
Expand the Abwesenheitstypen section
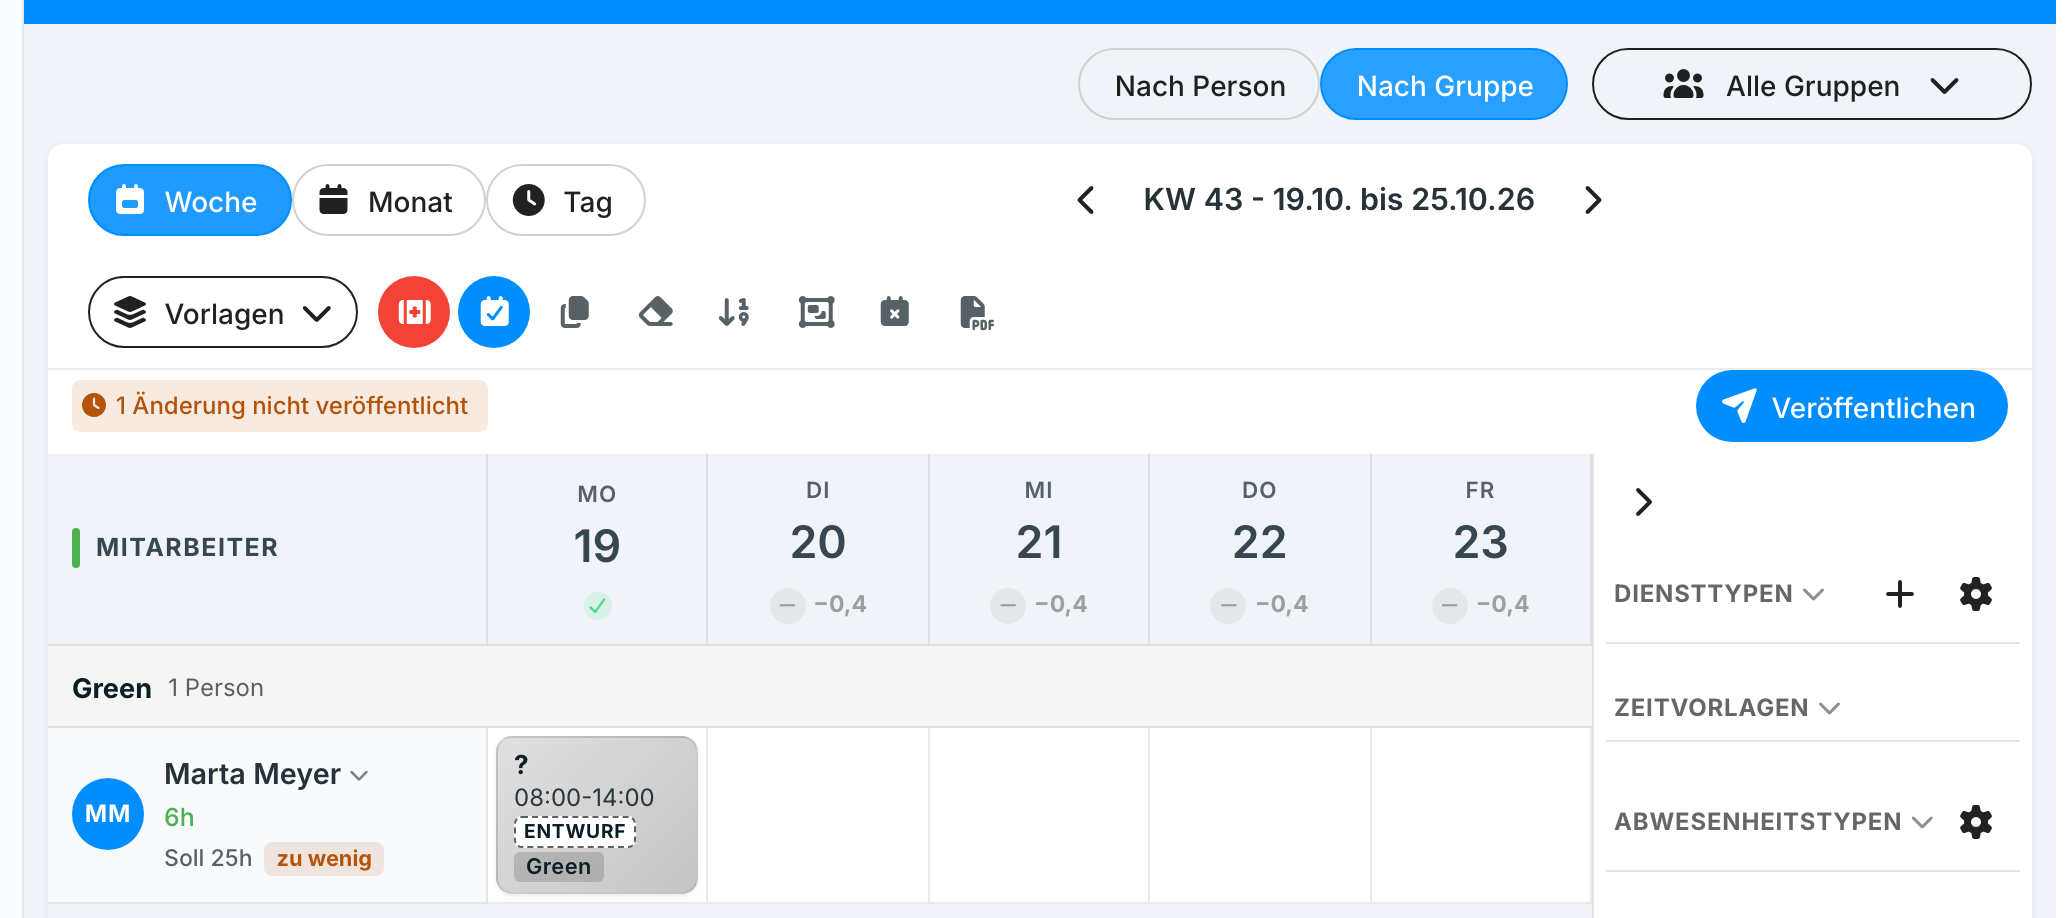(x=1773, y=822)
